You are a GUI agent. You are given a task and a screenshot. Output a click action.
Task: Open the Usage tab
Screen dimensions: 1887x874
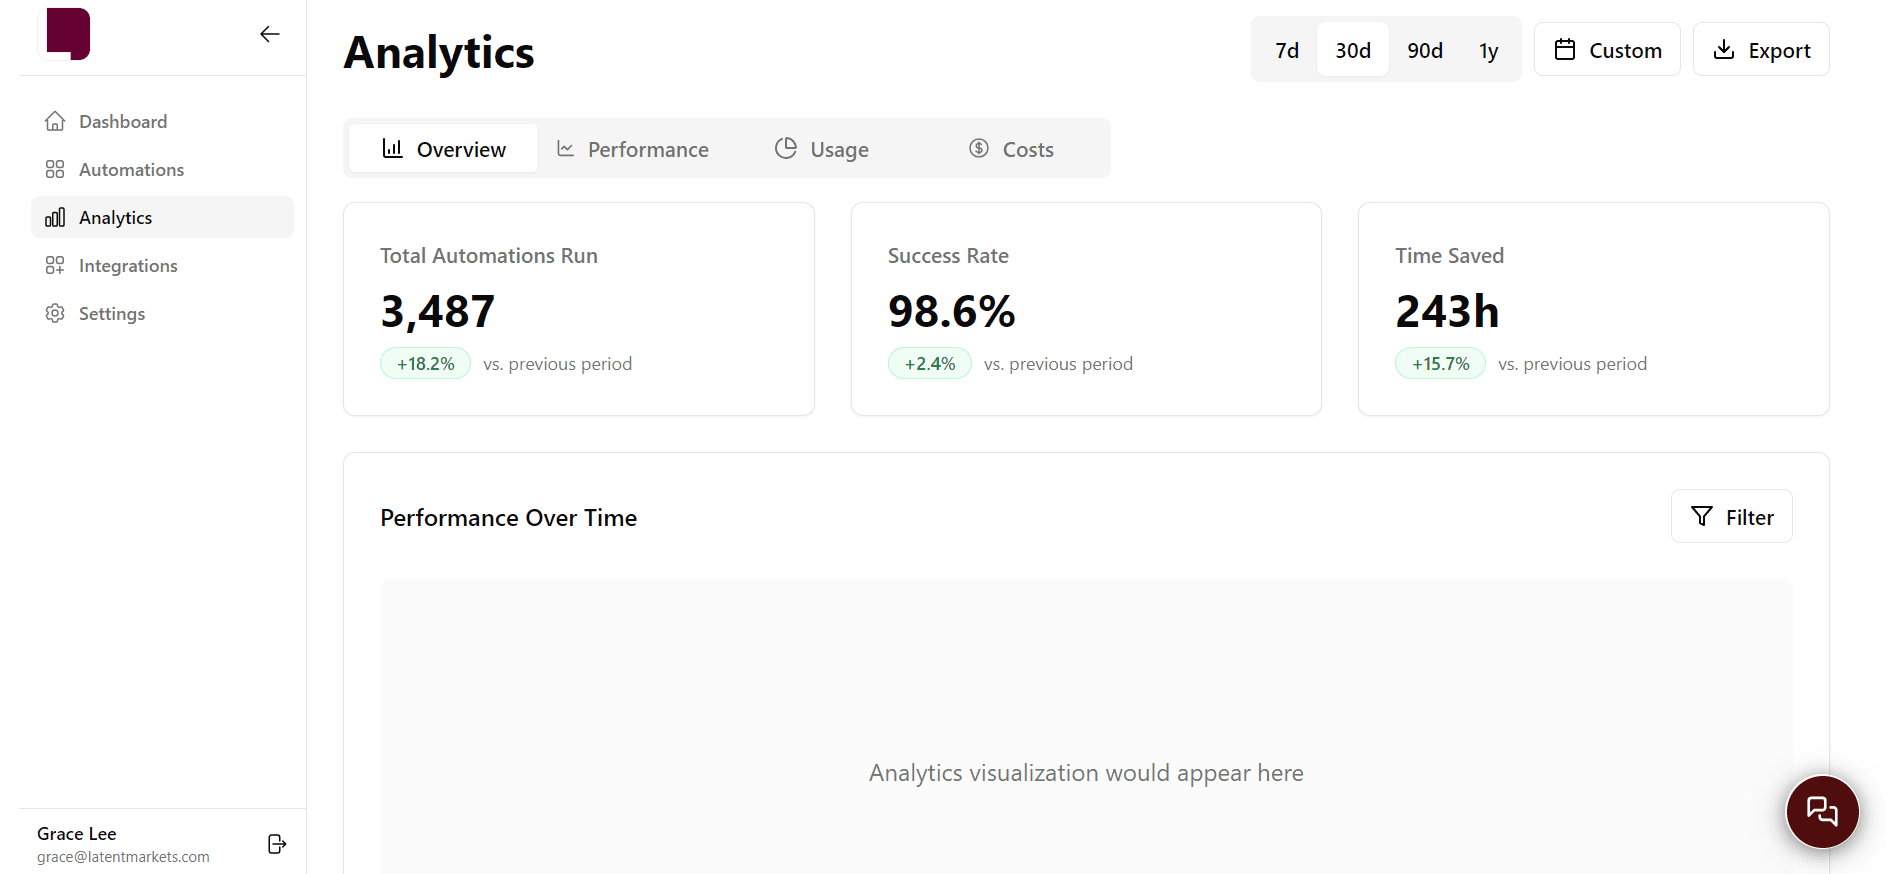[x=822, y=148]
